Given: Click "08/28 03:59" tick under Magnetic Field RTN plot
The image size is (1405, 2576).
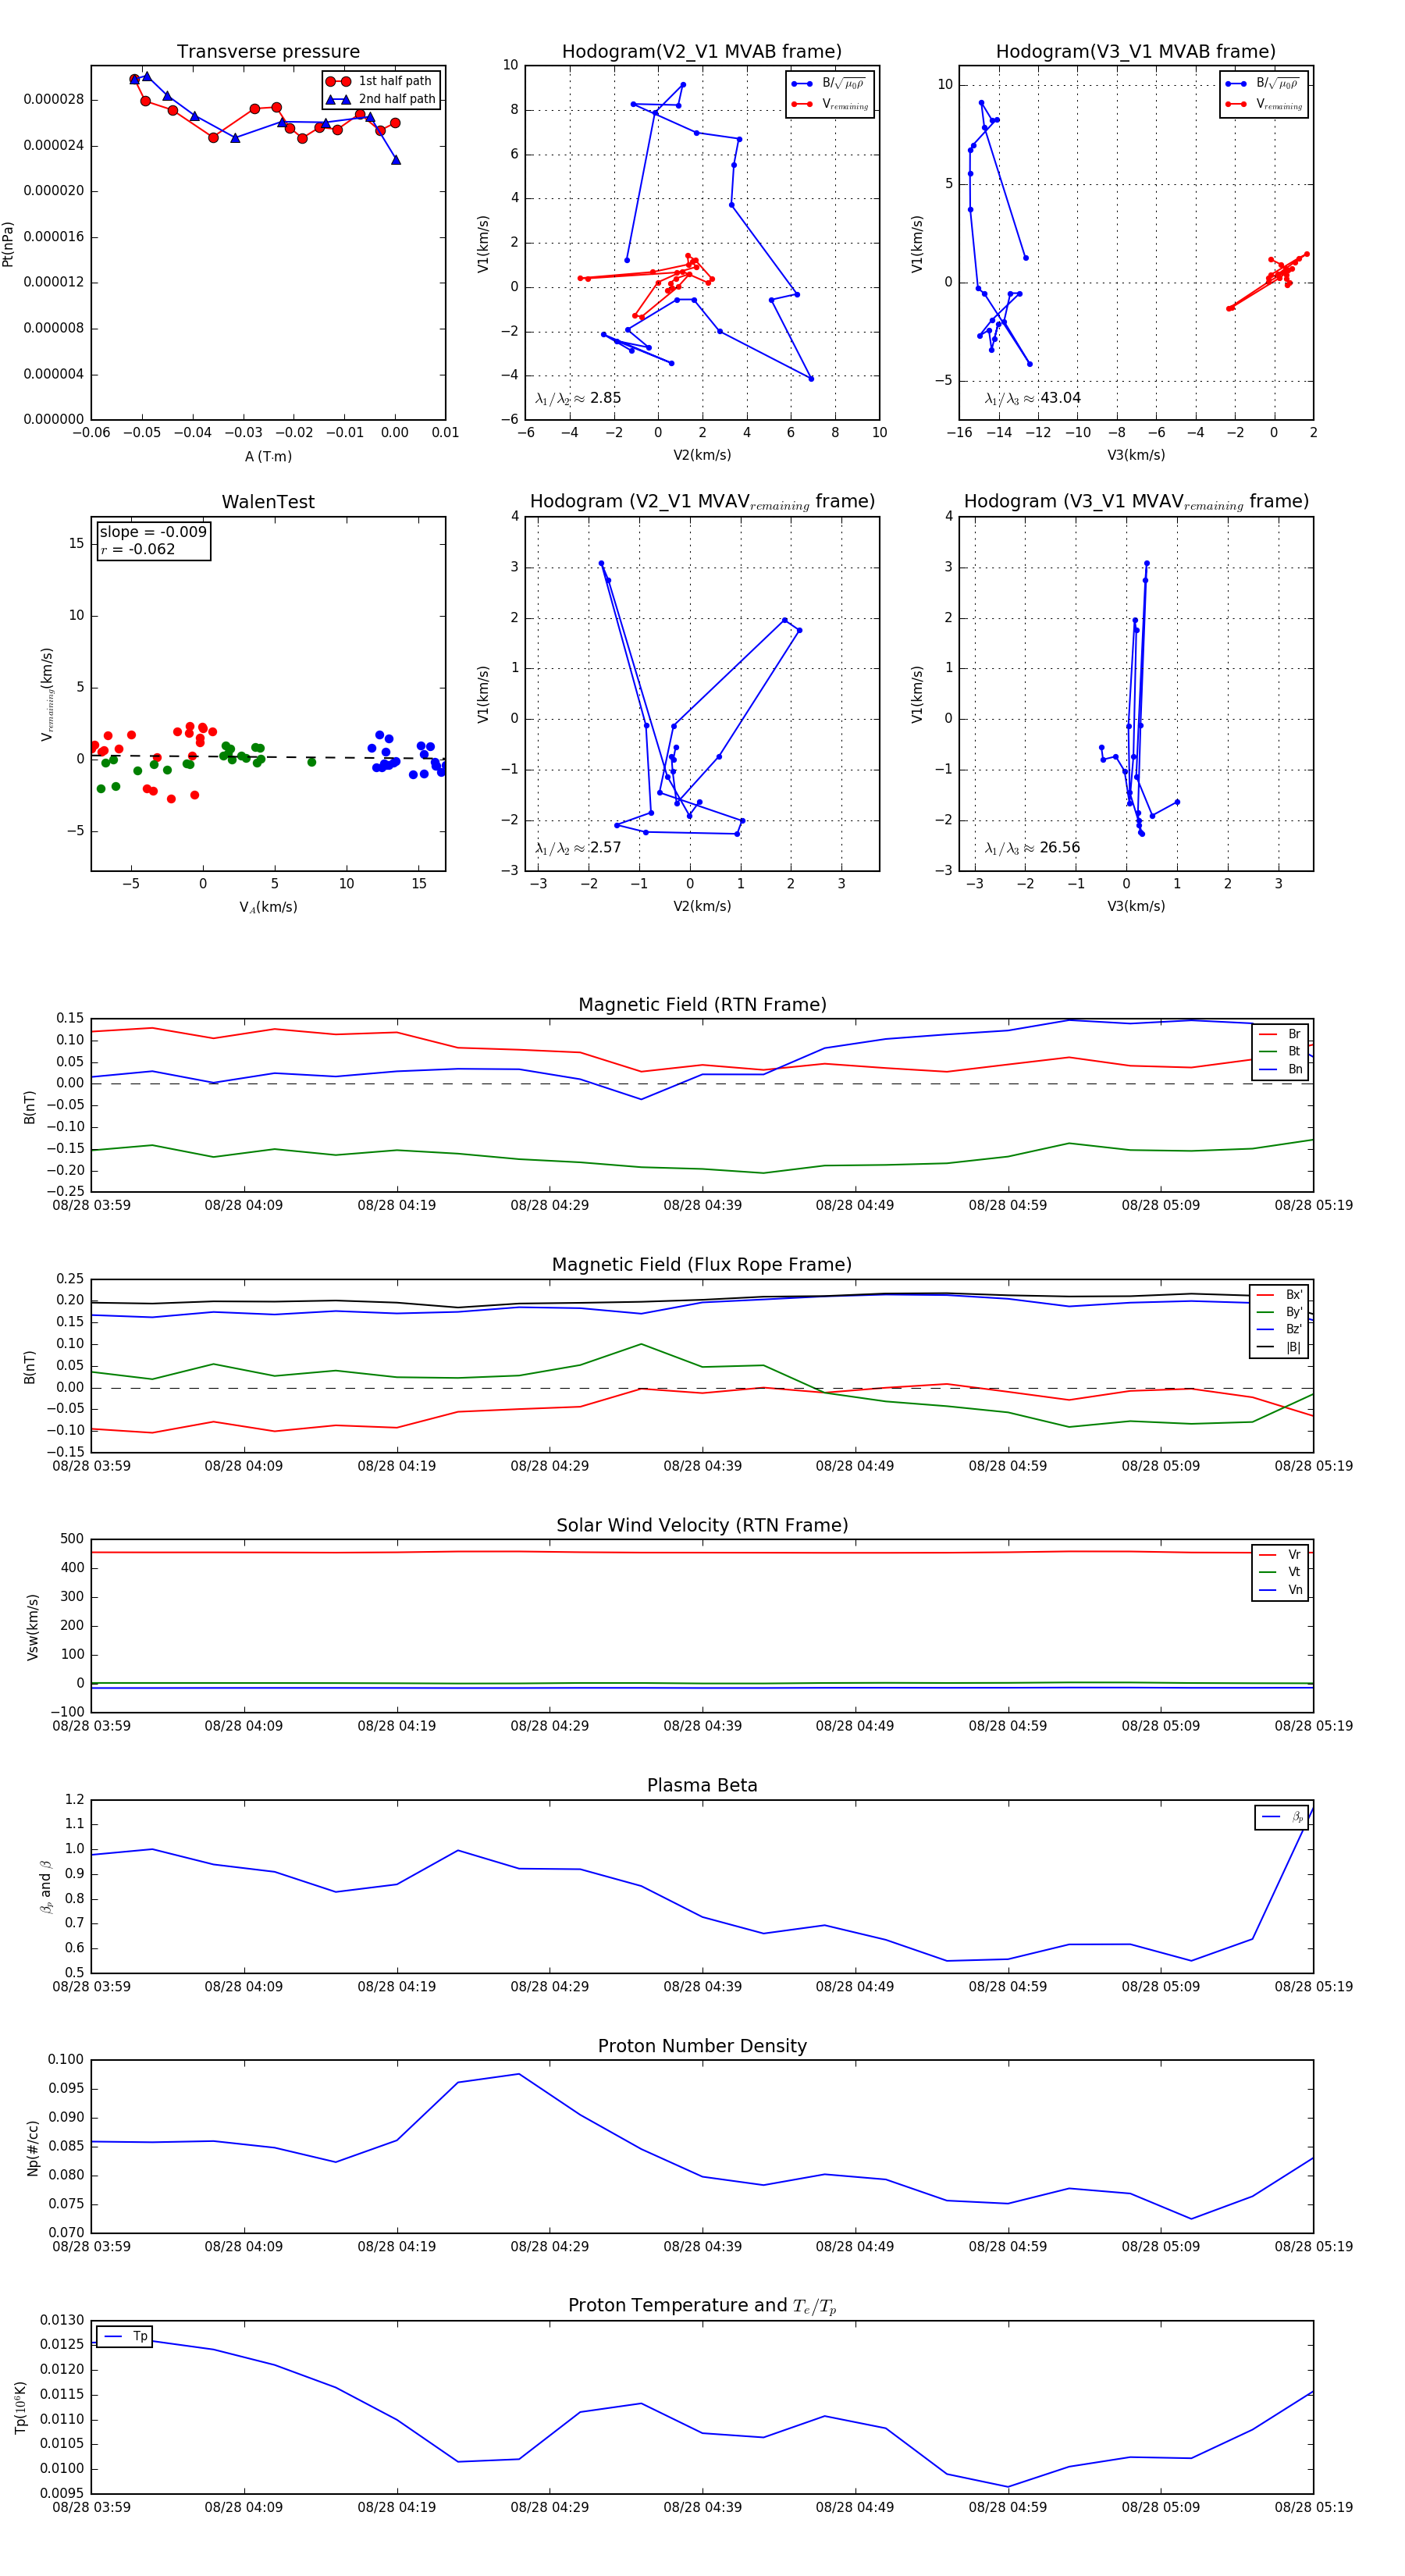Looking at the screenshot, I should [91, 1205].
